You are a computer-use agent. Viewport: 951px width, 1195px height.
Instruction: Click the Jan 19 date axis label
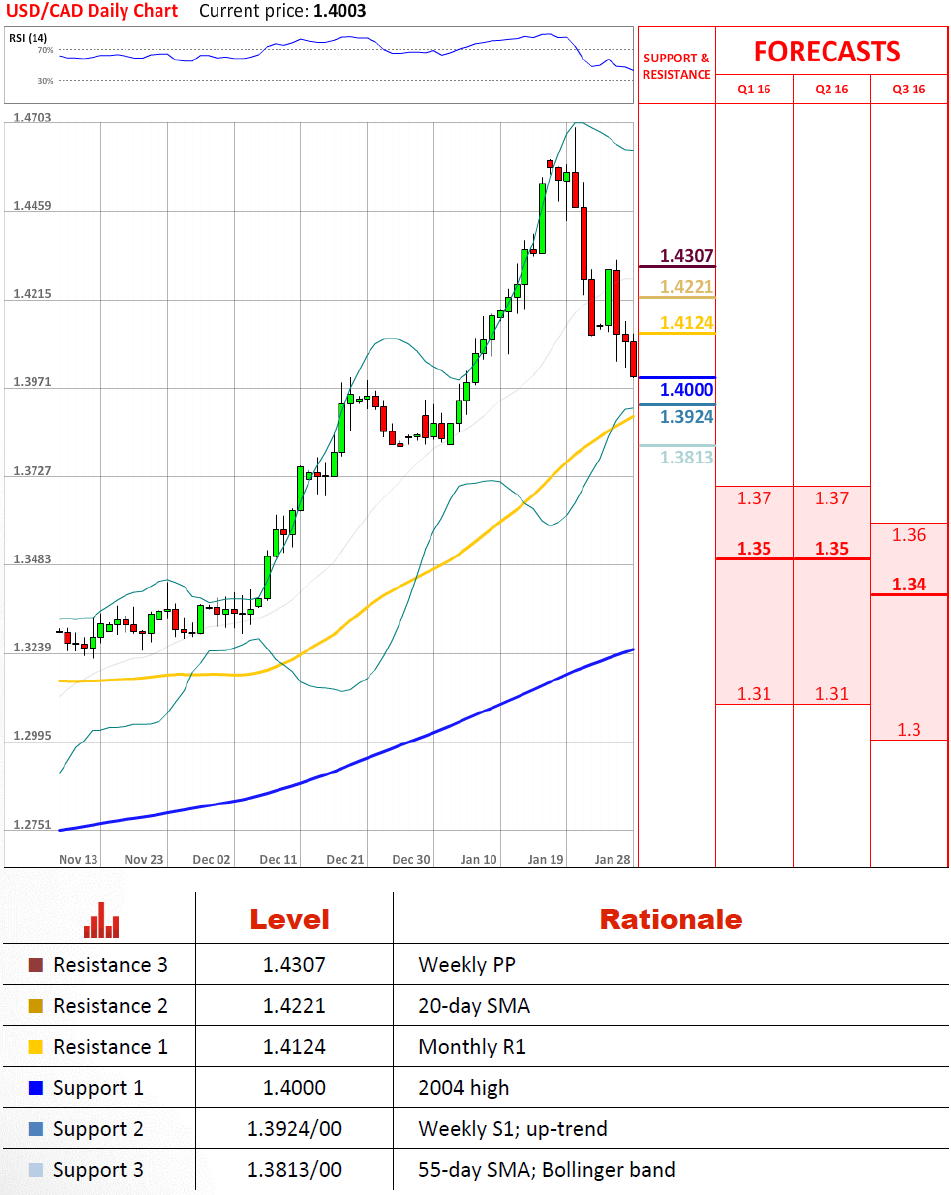pos(546,860)
